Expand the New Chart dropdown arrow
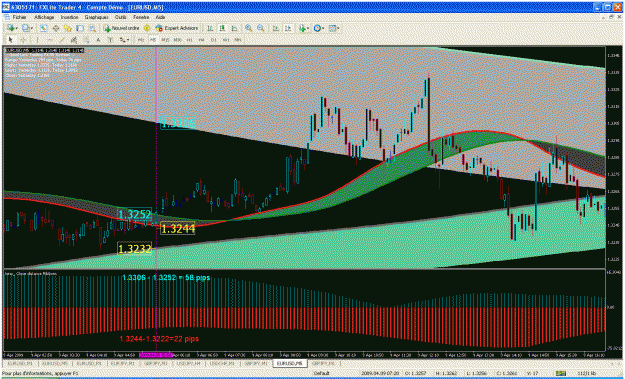This screenshot has height=379, width=625. [x=17, y=28]
